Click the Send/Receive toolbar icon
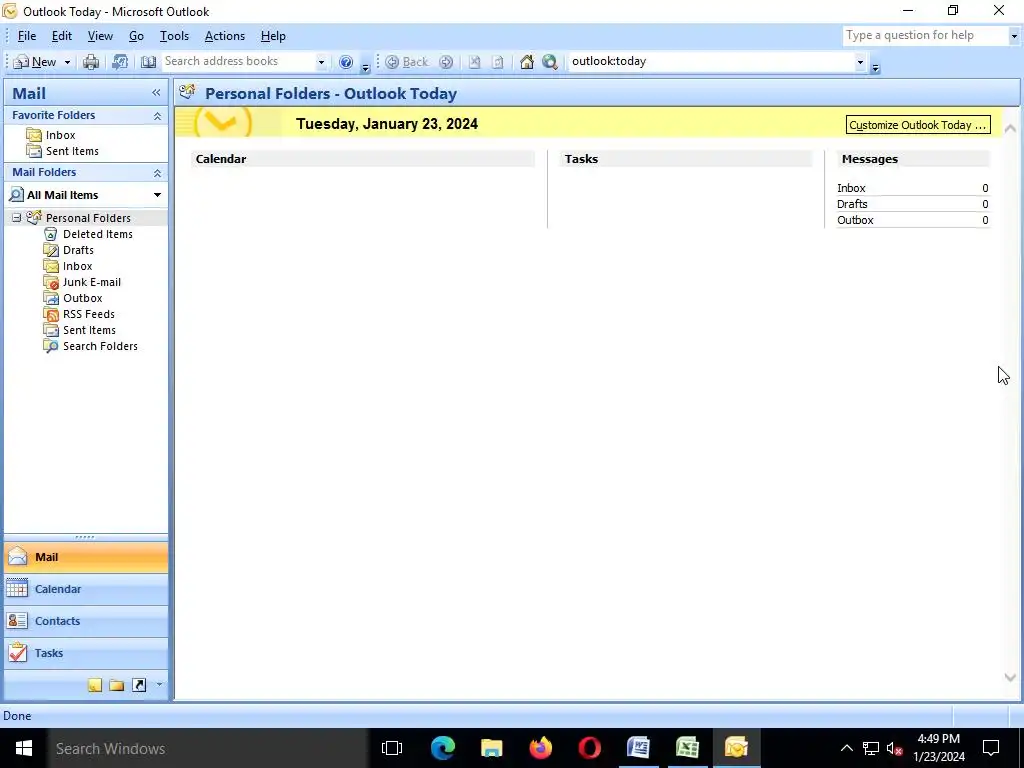Image resolution: width=1024 pixels, height=768 pixels. point(120,62)
